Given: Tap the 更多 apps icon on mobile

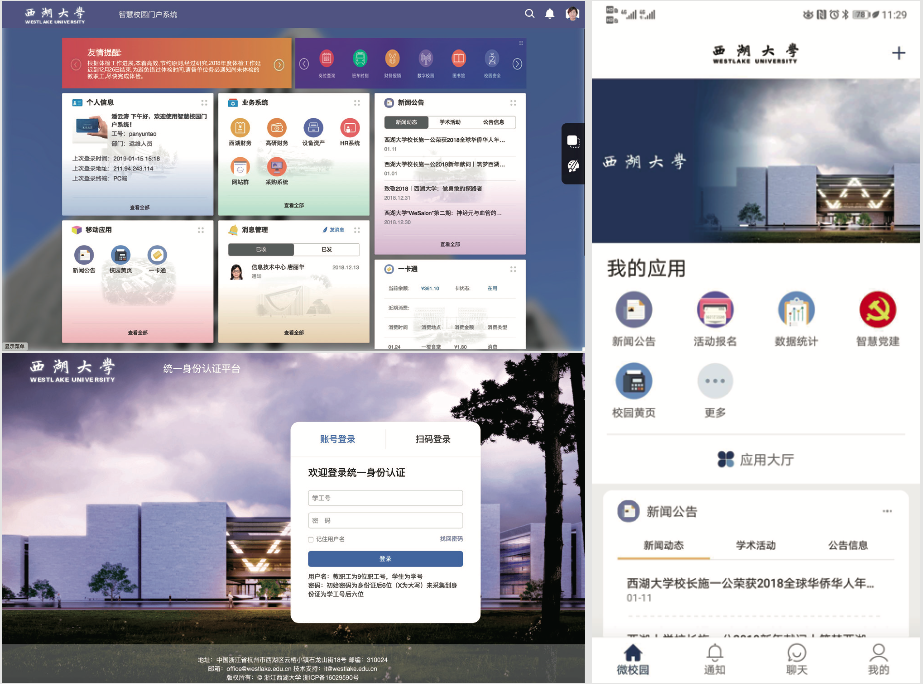Looking at the screenshot, I should click(715, 381).
